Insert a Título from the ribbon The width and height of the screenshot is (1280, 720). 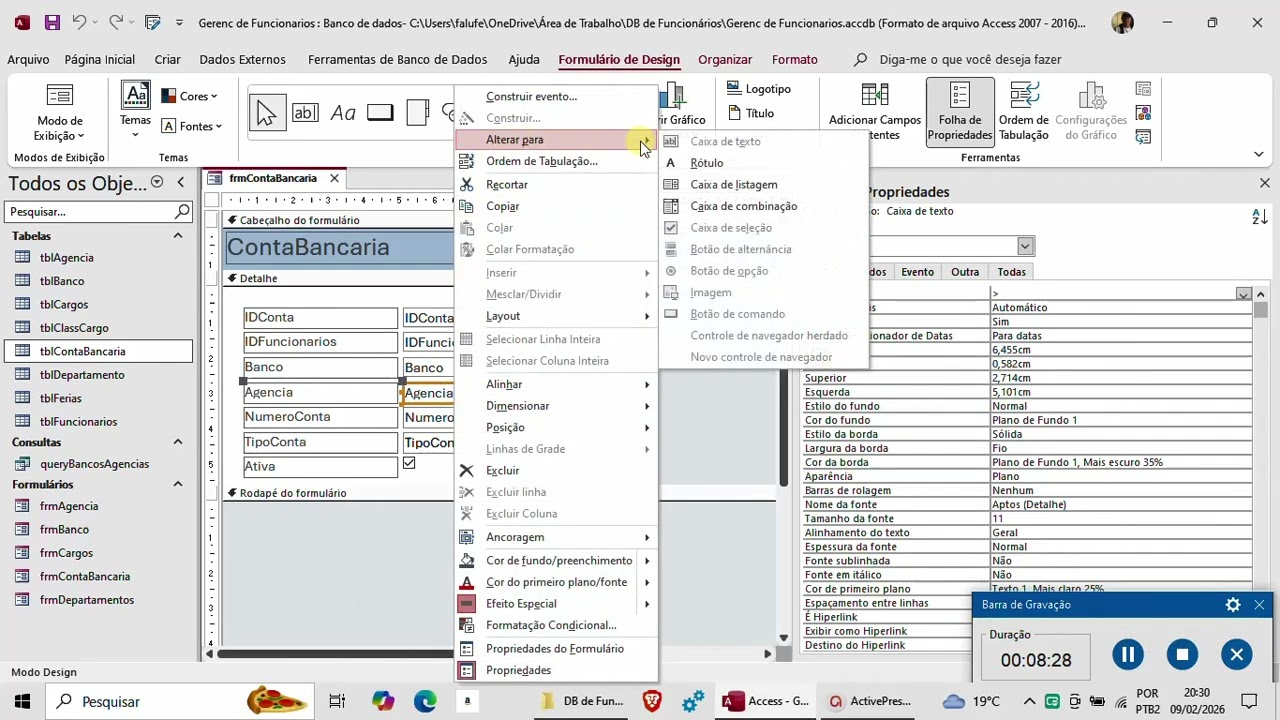(751, 113)
